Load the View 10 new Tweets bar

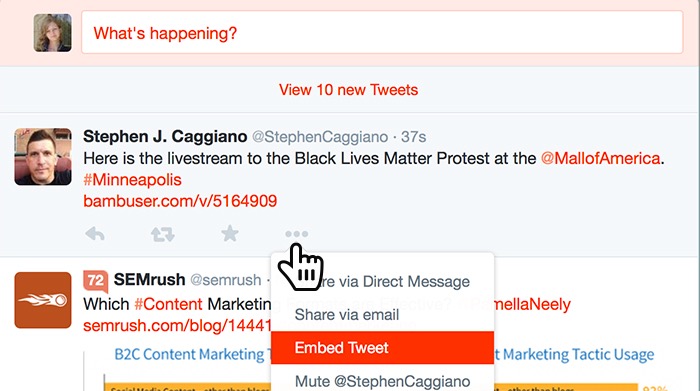click(x=349, y=90)
